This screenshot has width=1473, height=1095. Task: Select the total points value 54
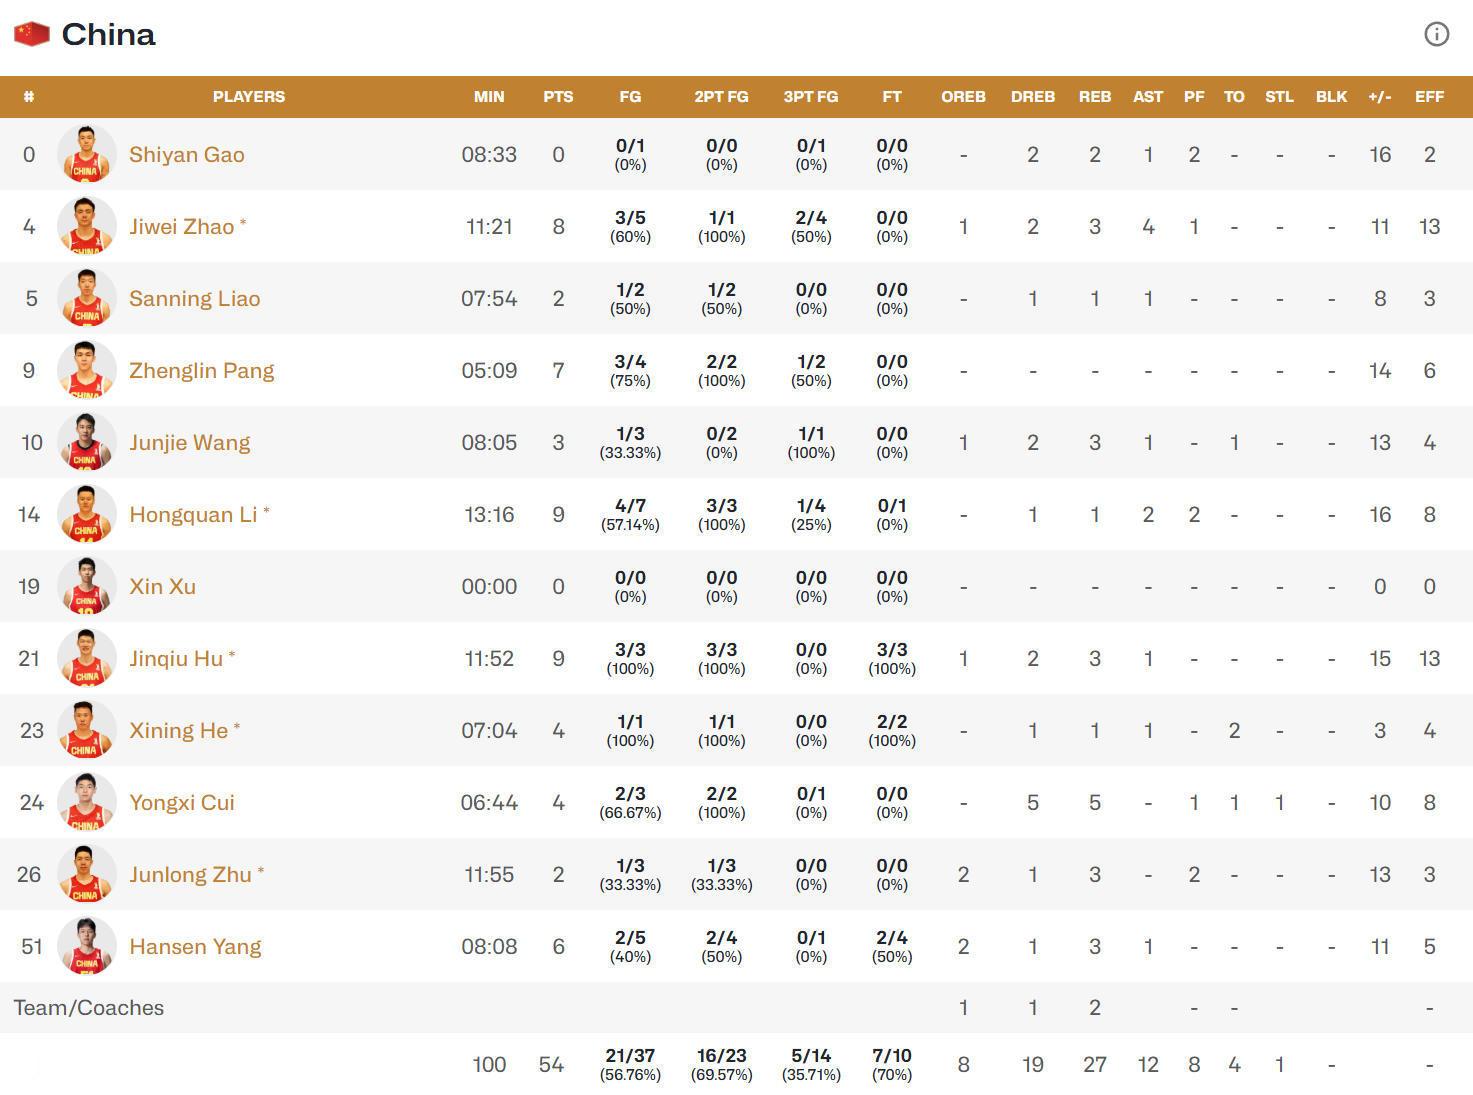click(551, 1064)
